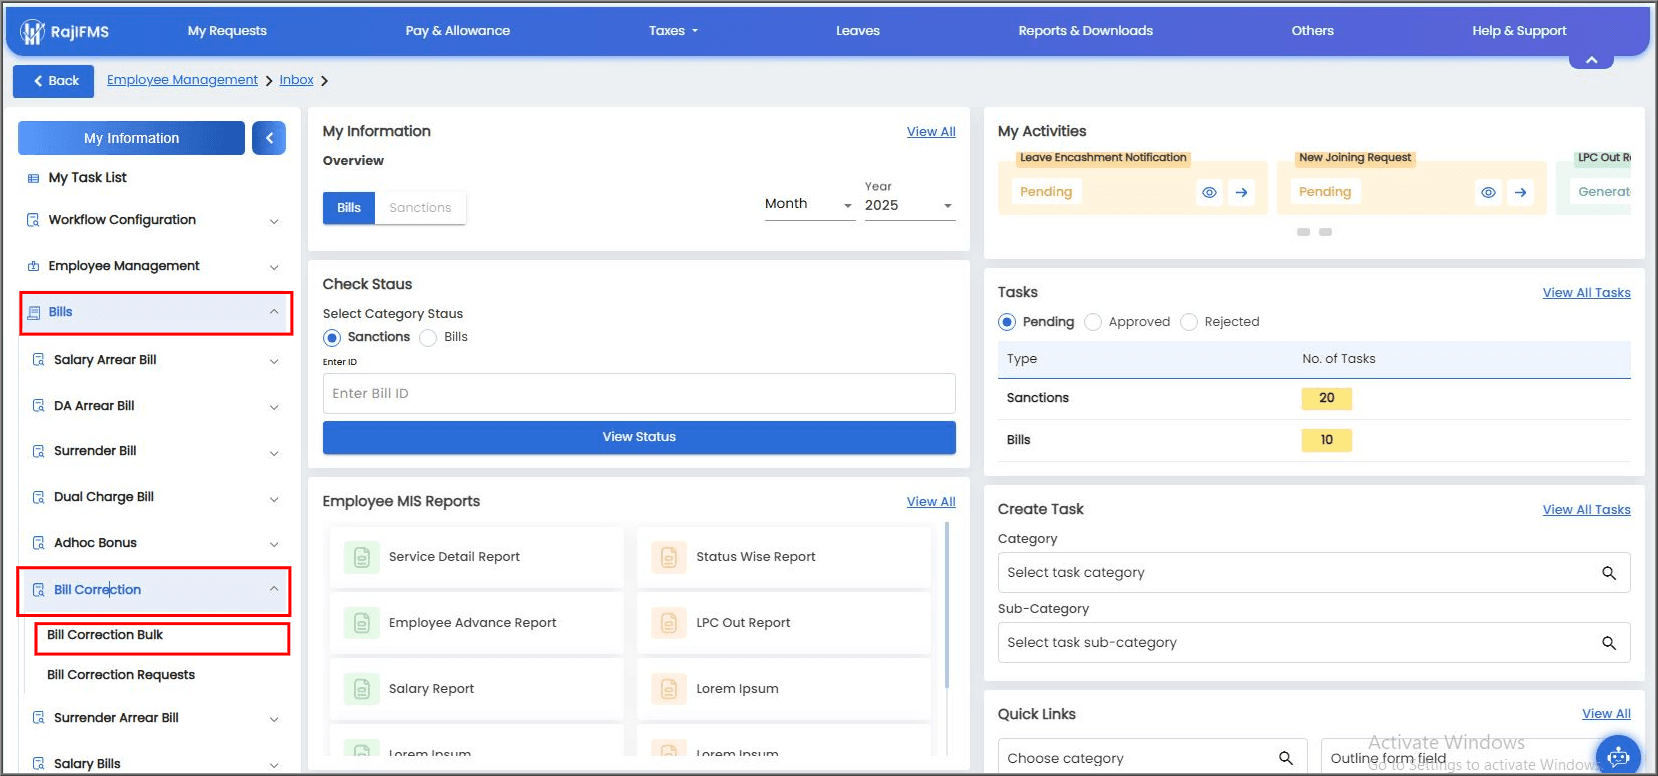Open the Year dropdown showing 2025

point(908,206)
